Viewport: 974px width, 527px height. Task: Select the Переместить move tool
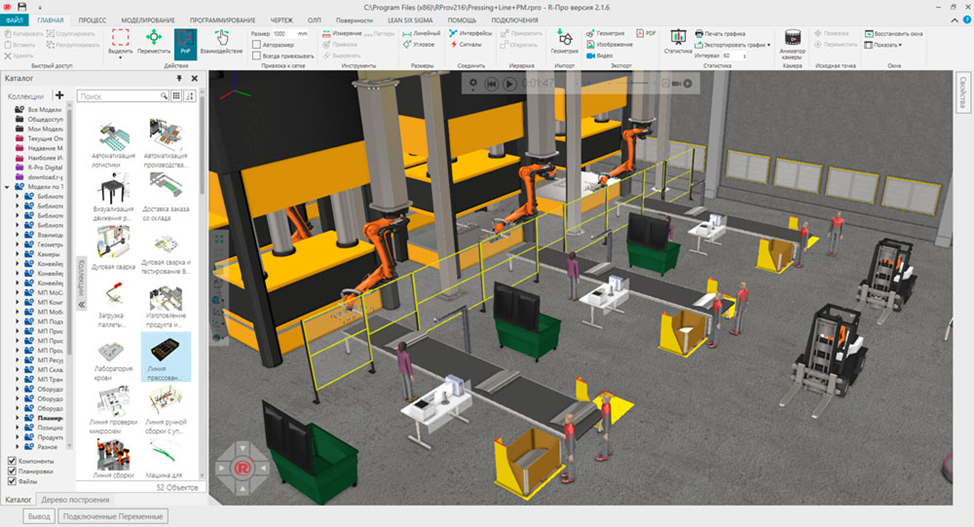point(154,43)
